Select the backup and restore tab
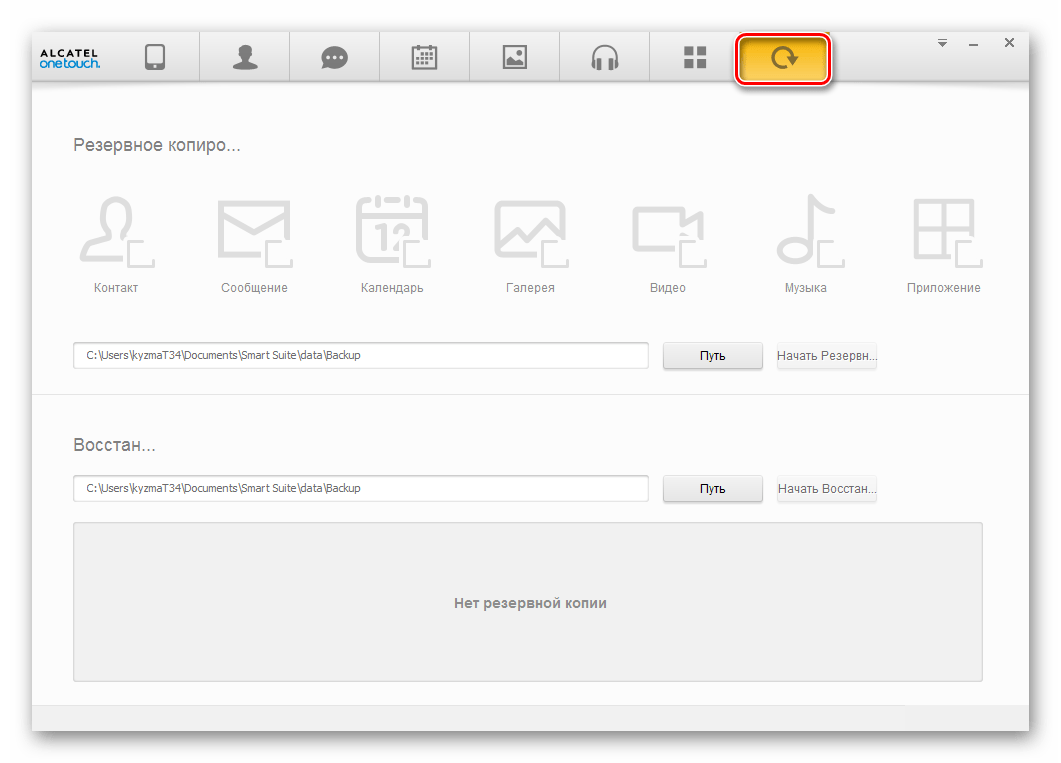 pos(784,58)
